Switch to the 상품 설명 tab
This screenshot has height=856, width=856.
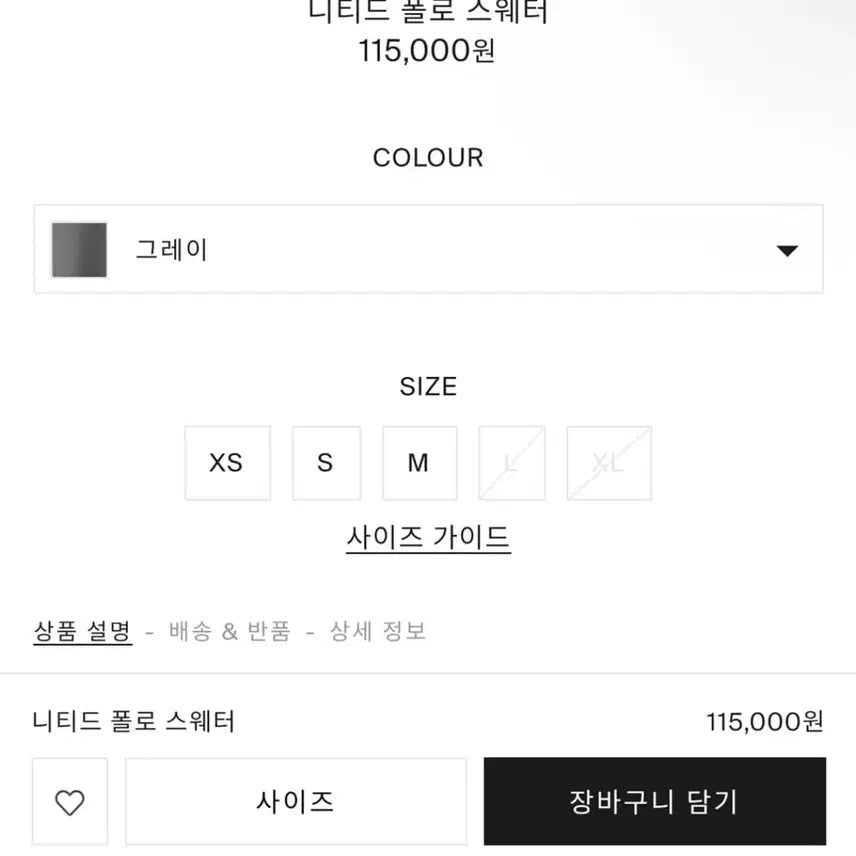click(82, 631)
